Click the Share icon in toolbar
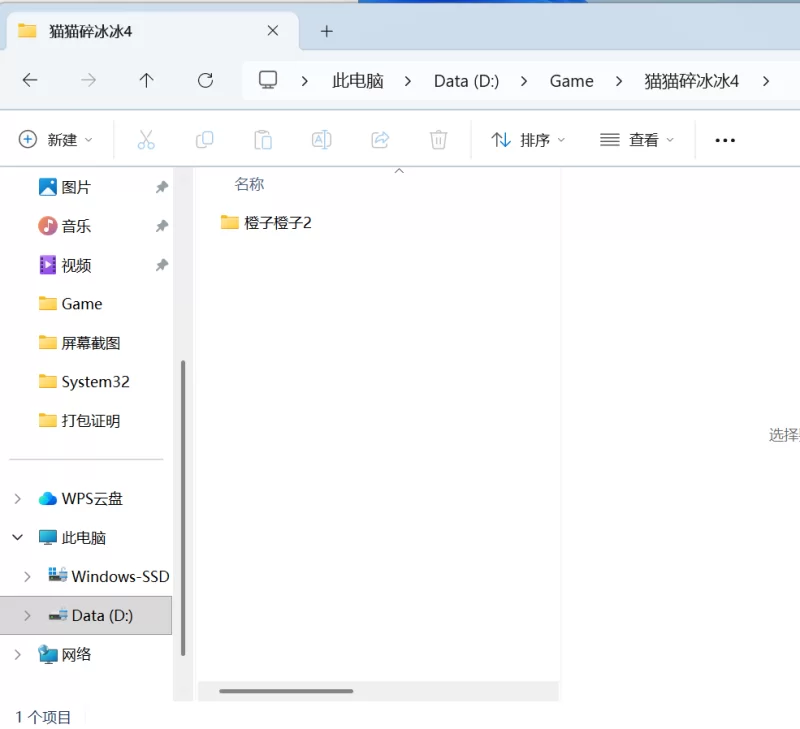The height and width of the screenshot is (729, 800). click(380, 140)
